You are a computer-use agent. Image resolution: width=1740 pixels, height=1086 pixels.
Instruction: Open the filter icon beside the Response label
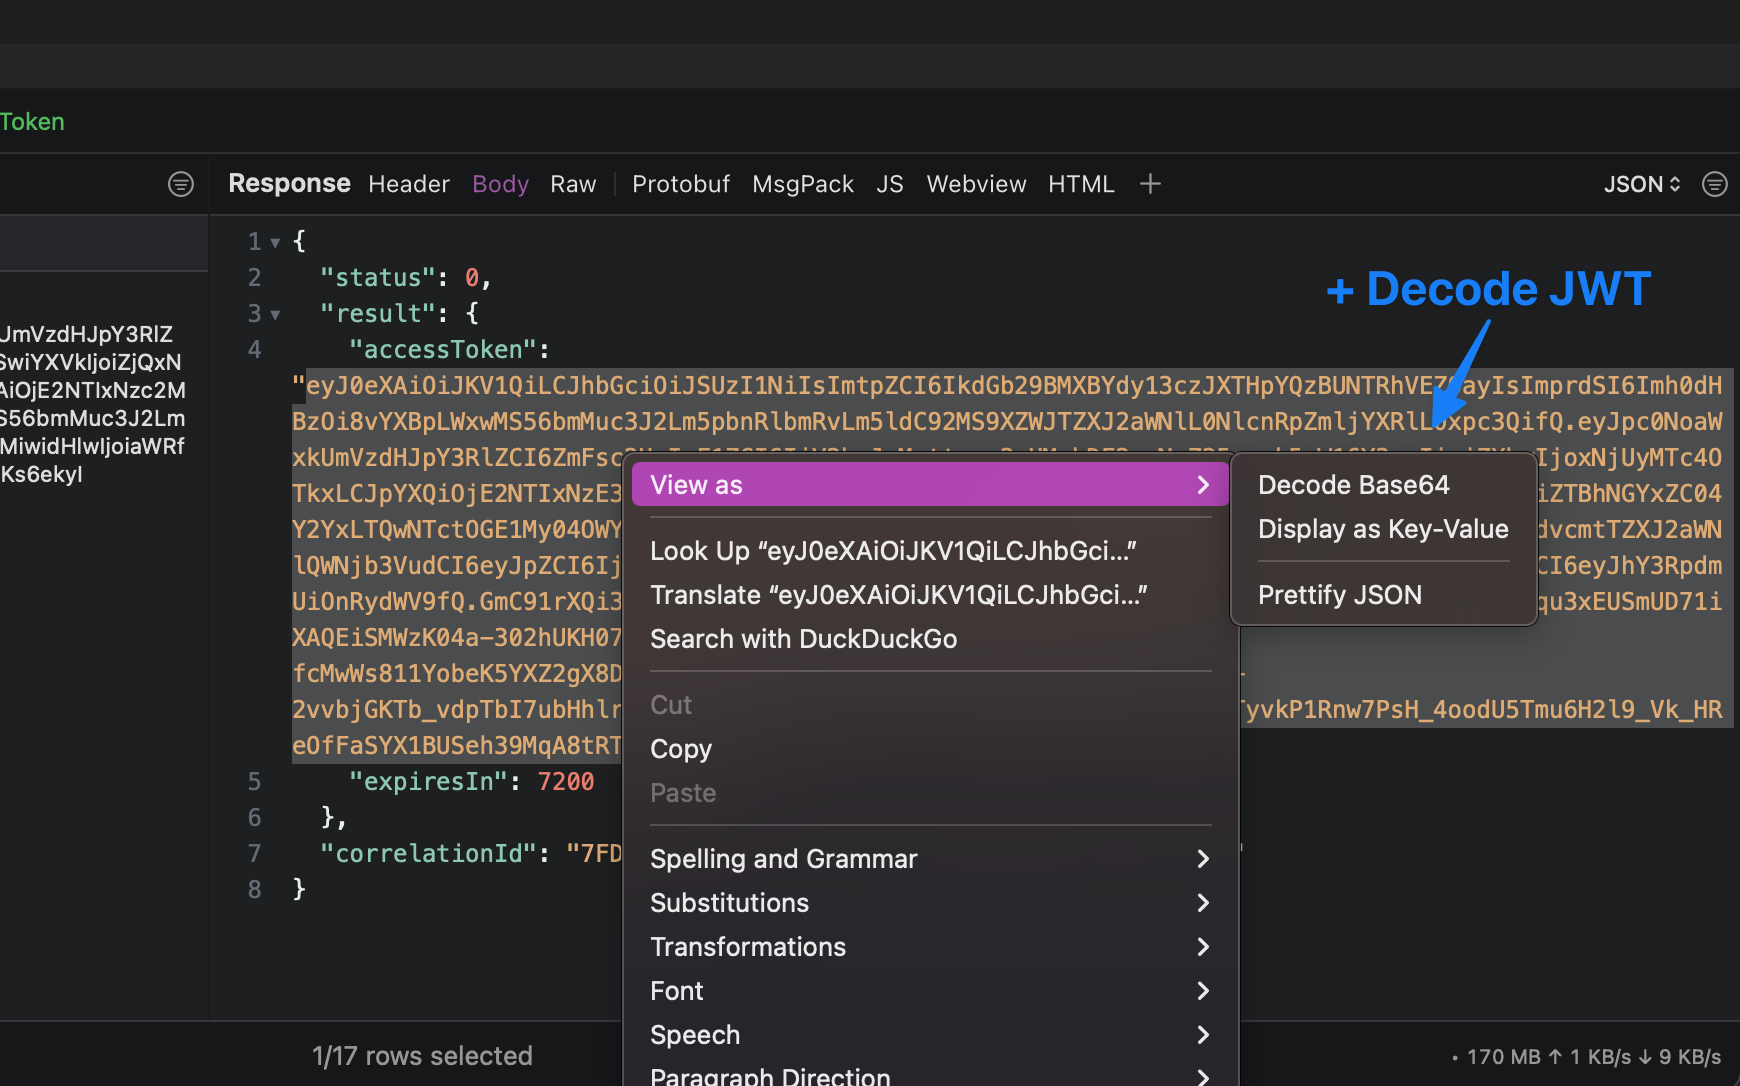tap(181, 184)
